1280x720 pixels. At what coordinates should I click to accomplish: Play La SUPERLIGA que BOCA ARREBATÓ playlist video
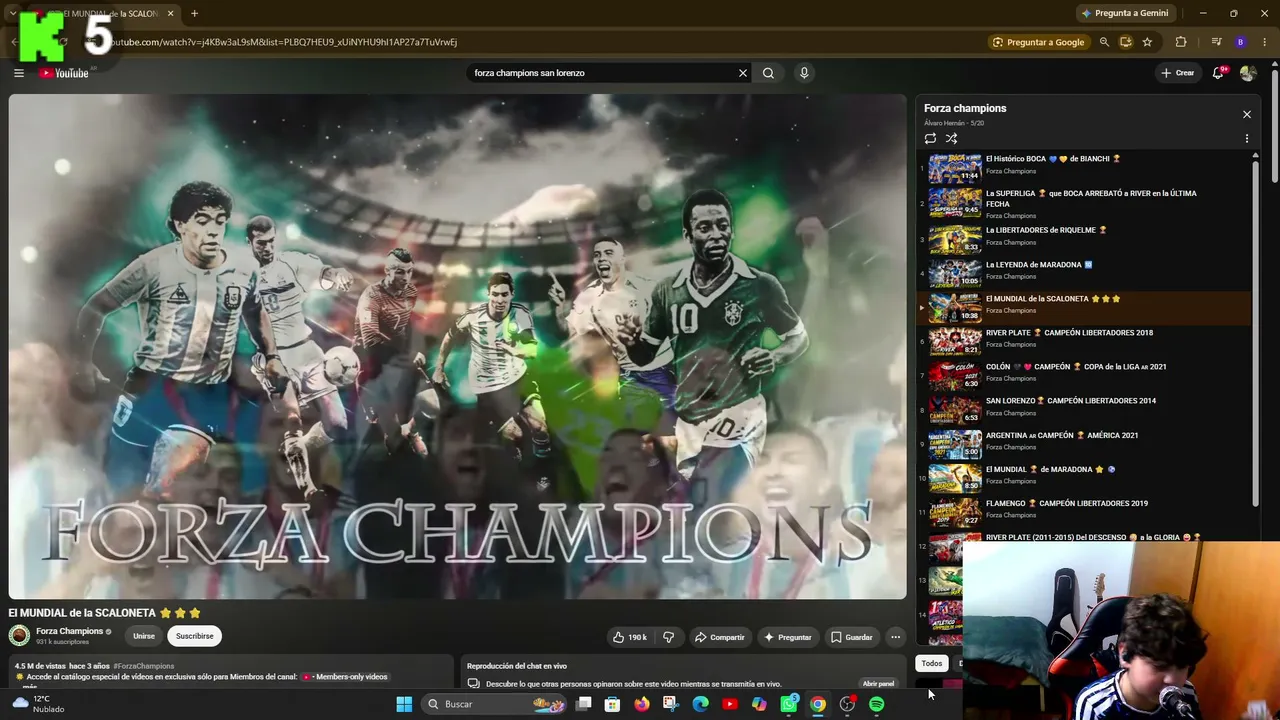click(x=1083, y=203)
